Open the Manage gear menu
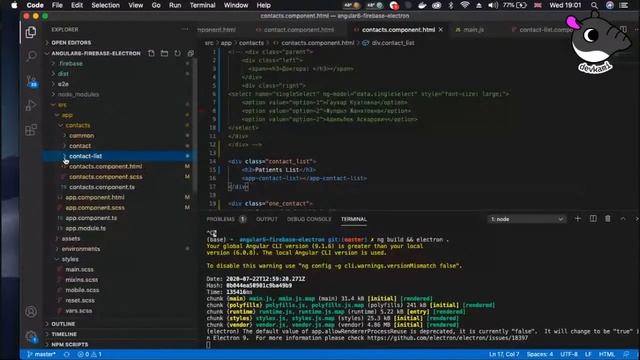 [x=31, y=337]
